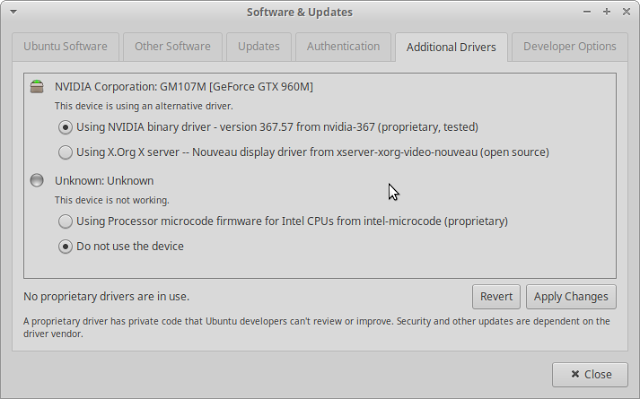Close window using title bar X icon
The height and width of the screenshot is (399, 640).
pos(626,12)
